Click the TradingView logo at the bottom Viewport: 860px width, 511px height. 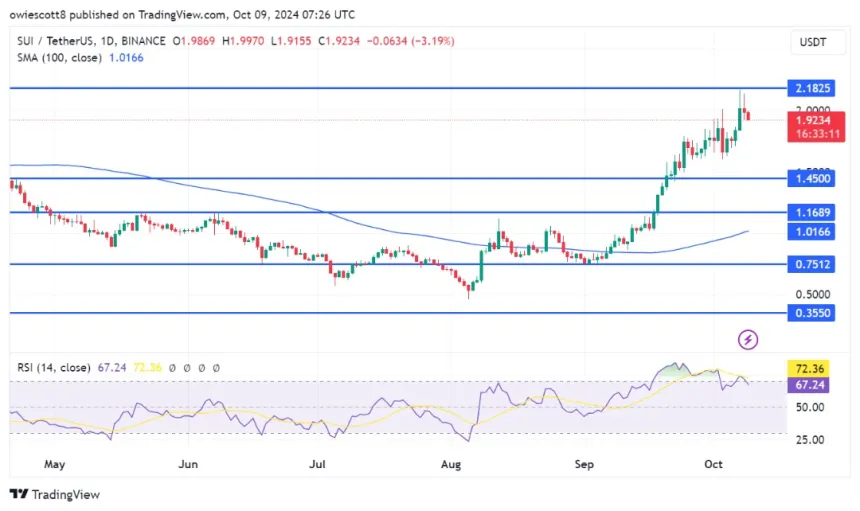coord(55,494)
